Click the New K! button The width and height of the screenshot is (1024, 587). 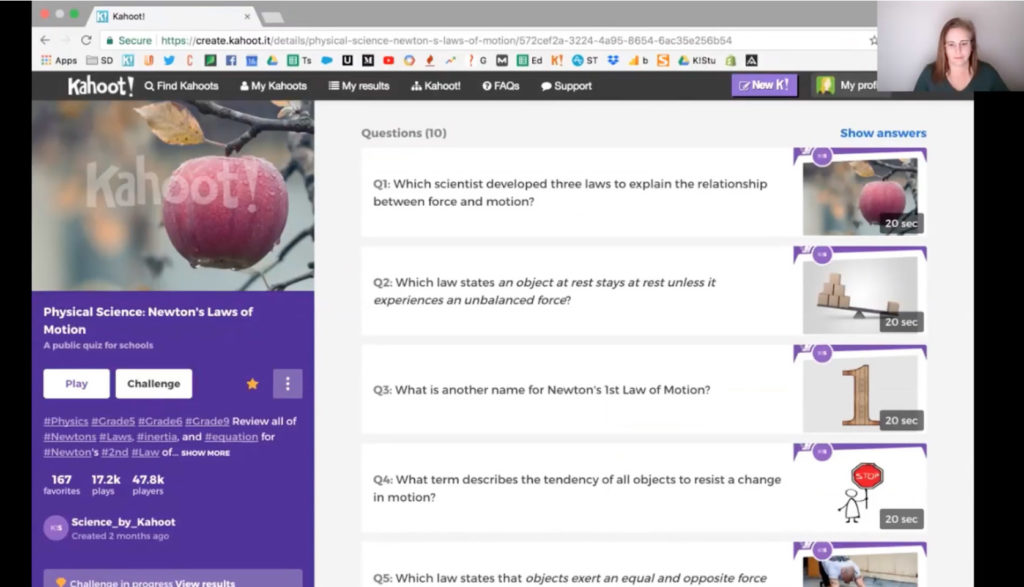coord(764,85)
